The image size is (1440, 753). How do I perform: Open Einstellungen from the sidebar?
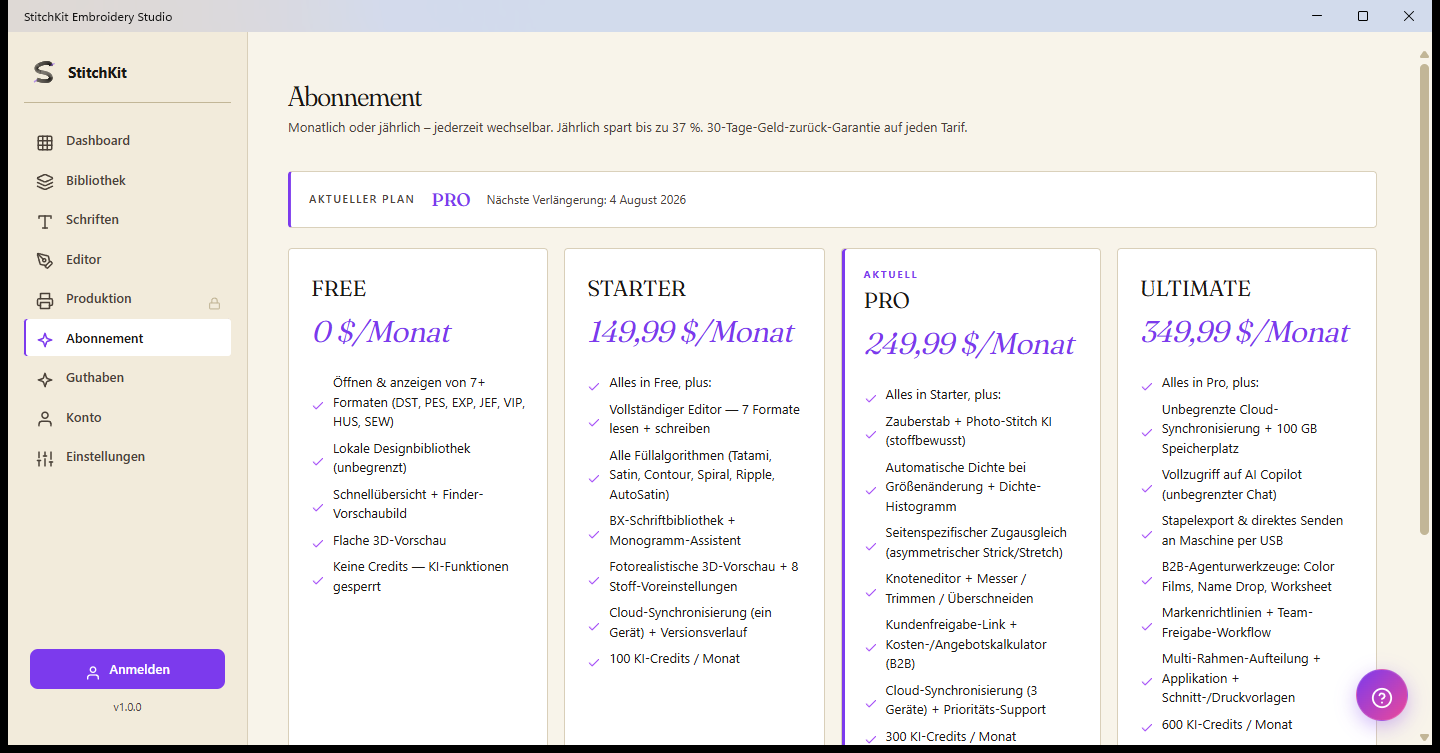pos(127,457)
